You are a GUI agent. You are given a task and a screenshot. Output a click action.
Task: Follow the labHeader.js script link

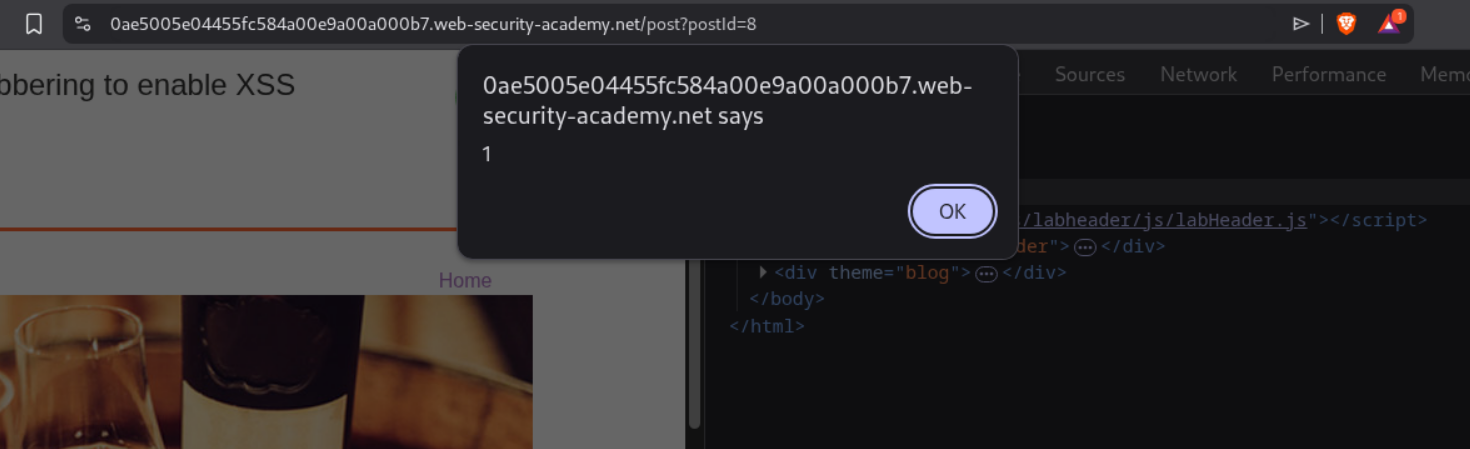1162,220
